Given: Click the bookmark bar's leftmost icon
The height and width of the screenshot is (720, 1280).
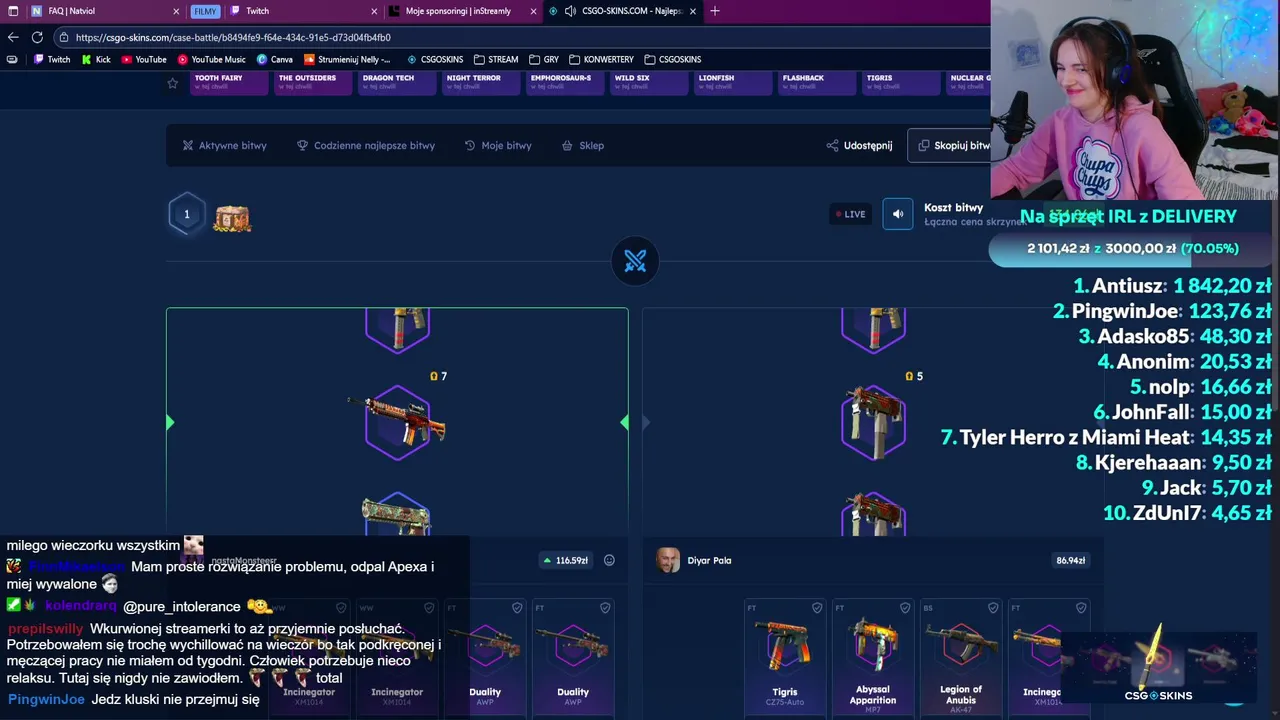Looking at the screenshot, I should [12, 59].
